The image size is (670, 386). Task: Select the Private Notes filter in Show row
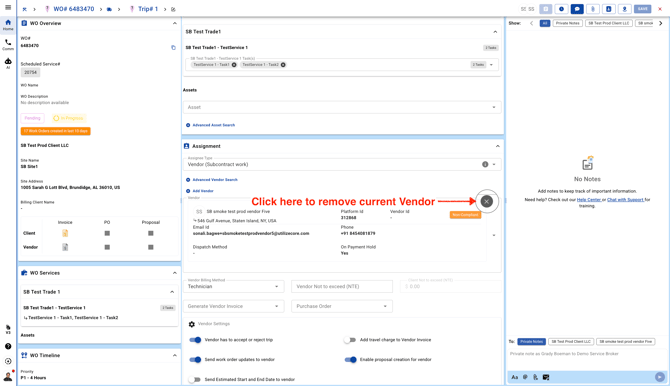pyautogui.click(x=567, y=23)
